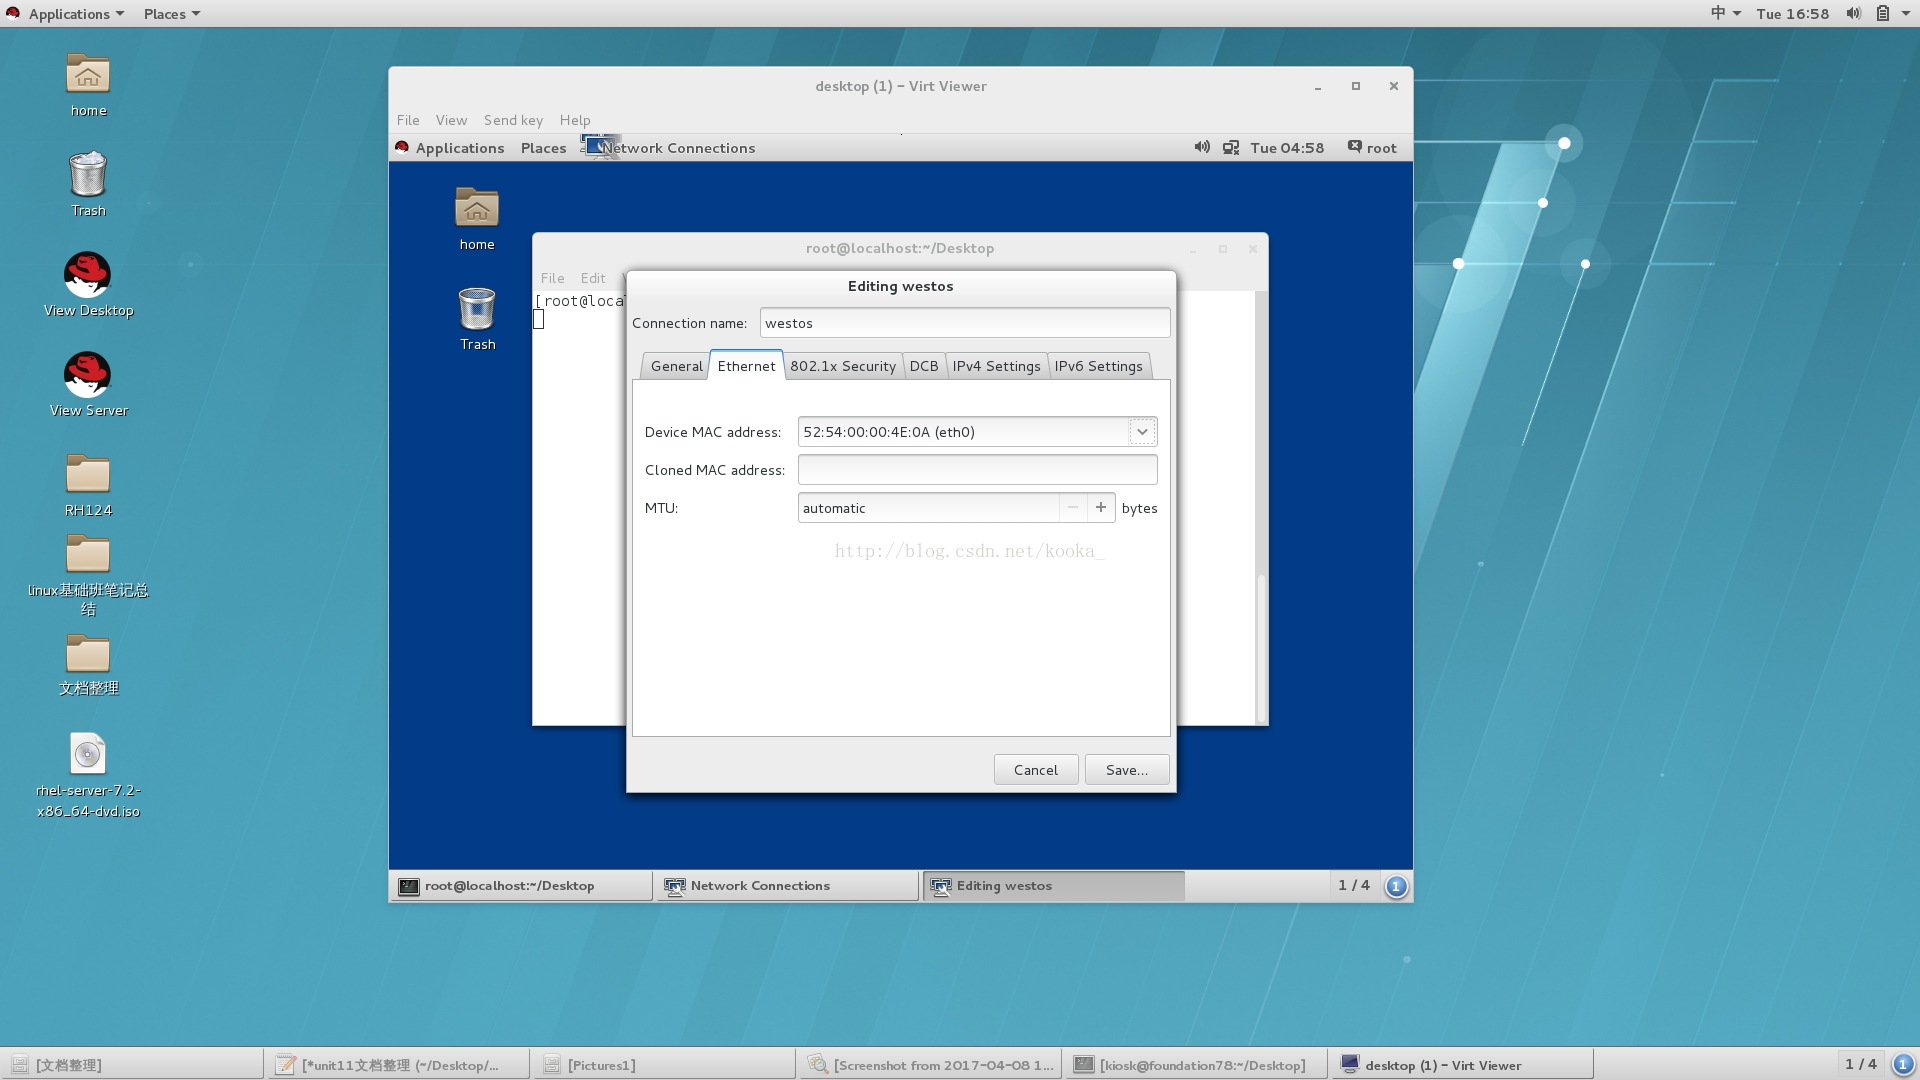Viewport: 1920px width, 1080px height.
Task: Open the host Applications menu
Action: click(x=76, y=14)
